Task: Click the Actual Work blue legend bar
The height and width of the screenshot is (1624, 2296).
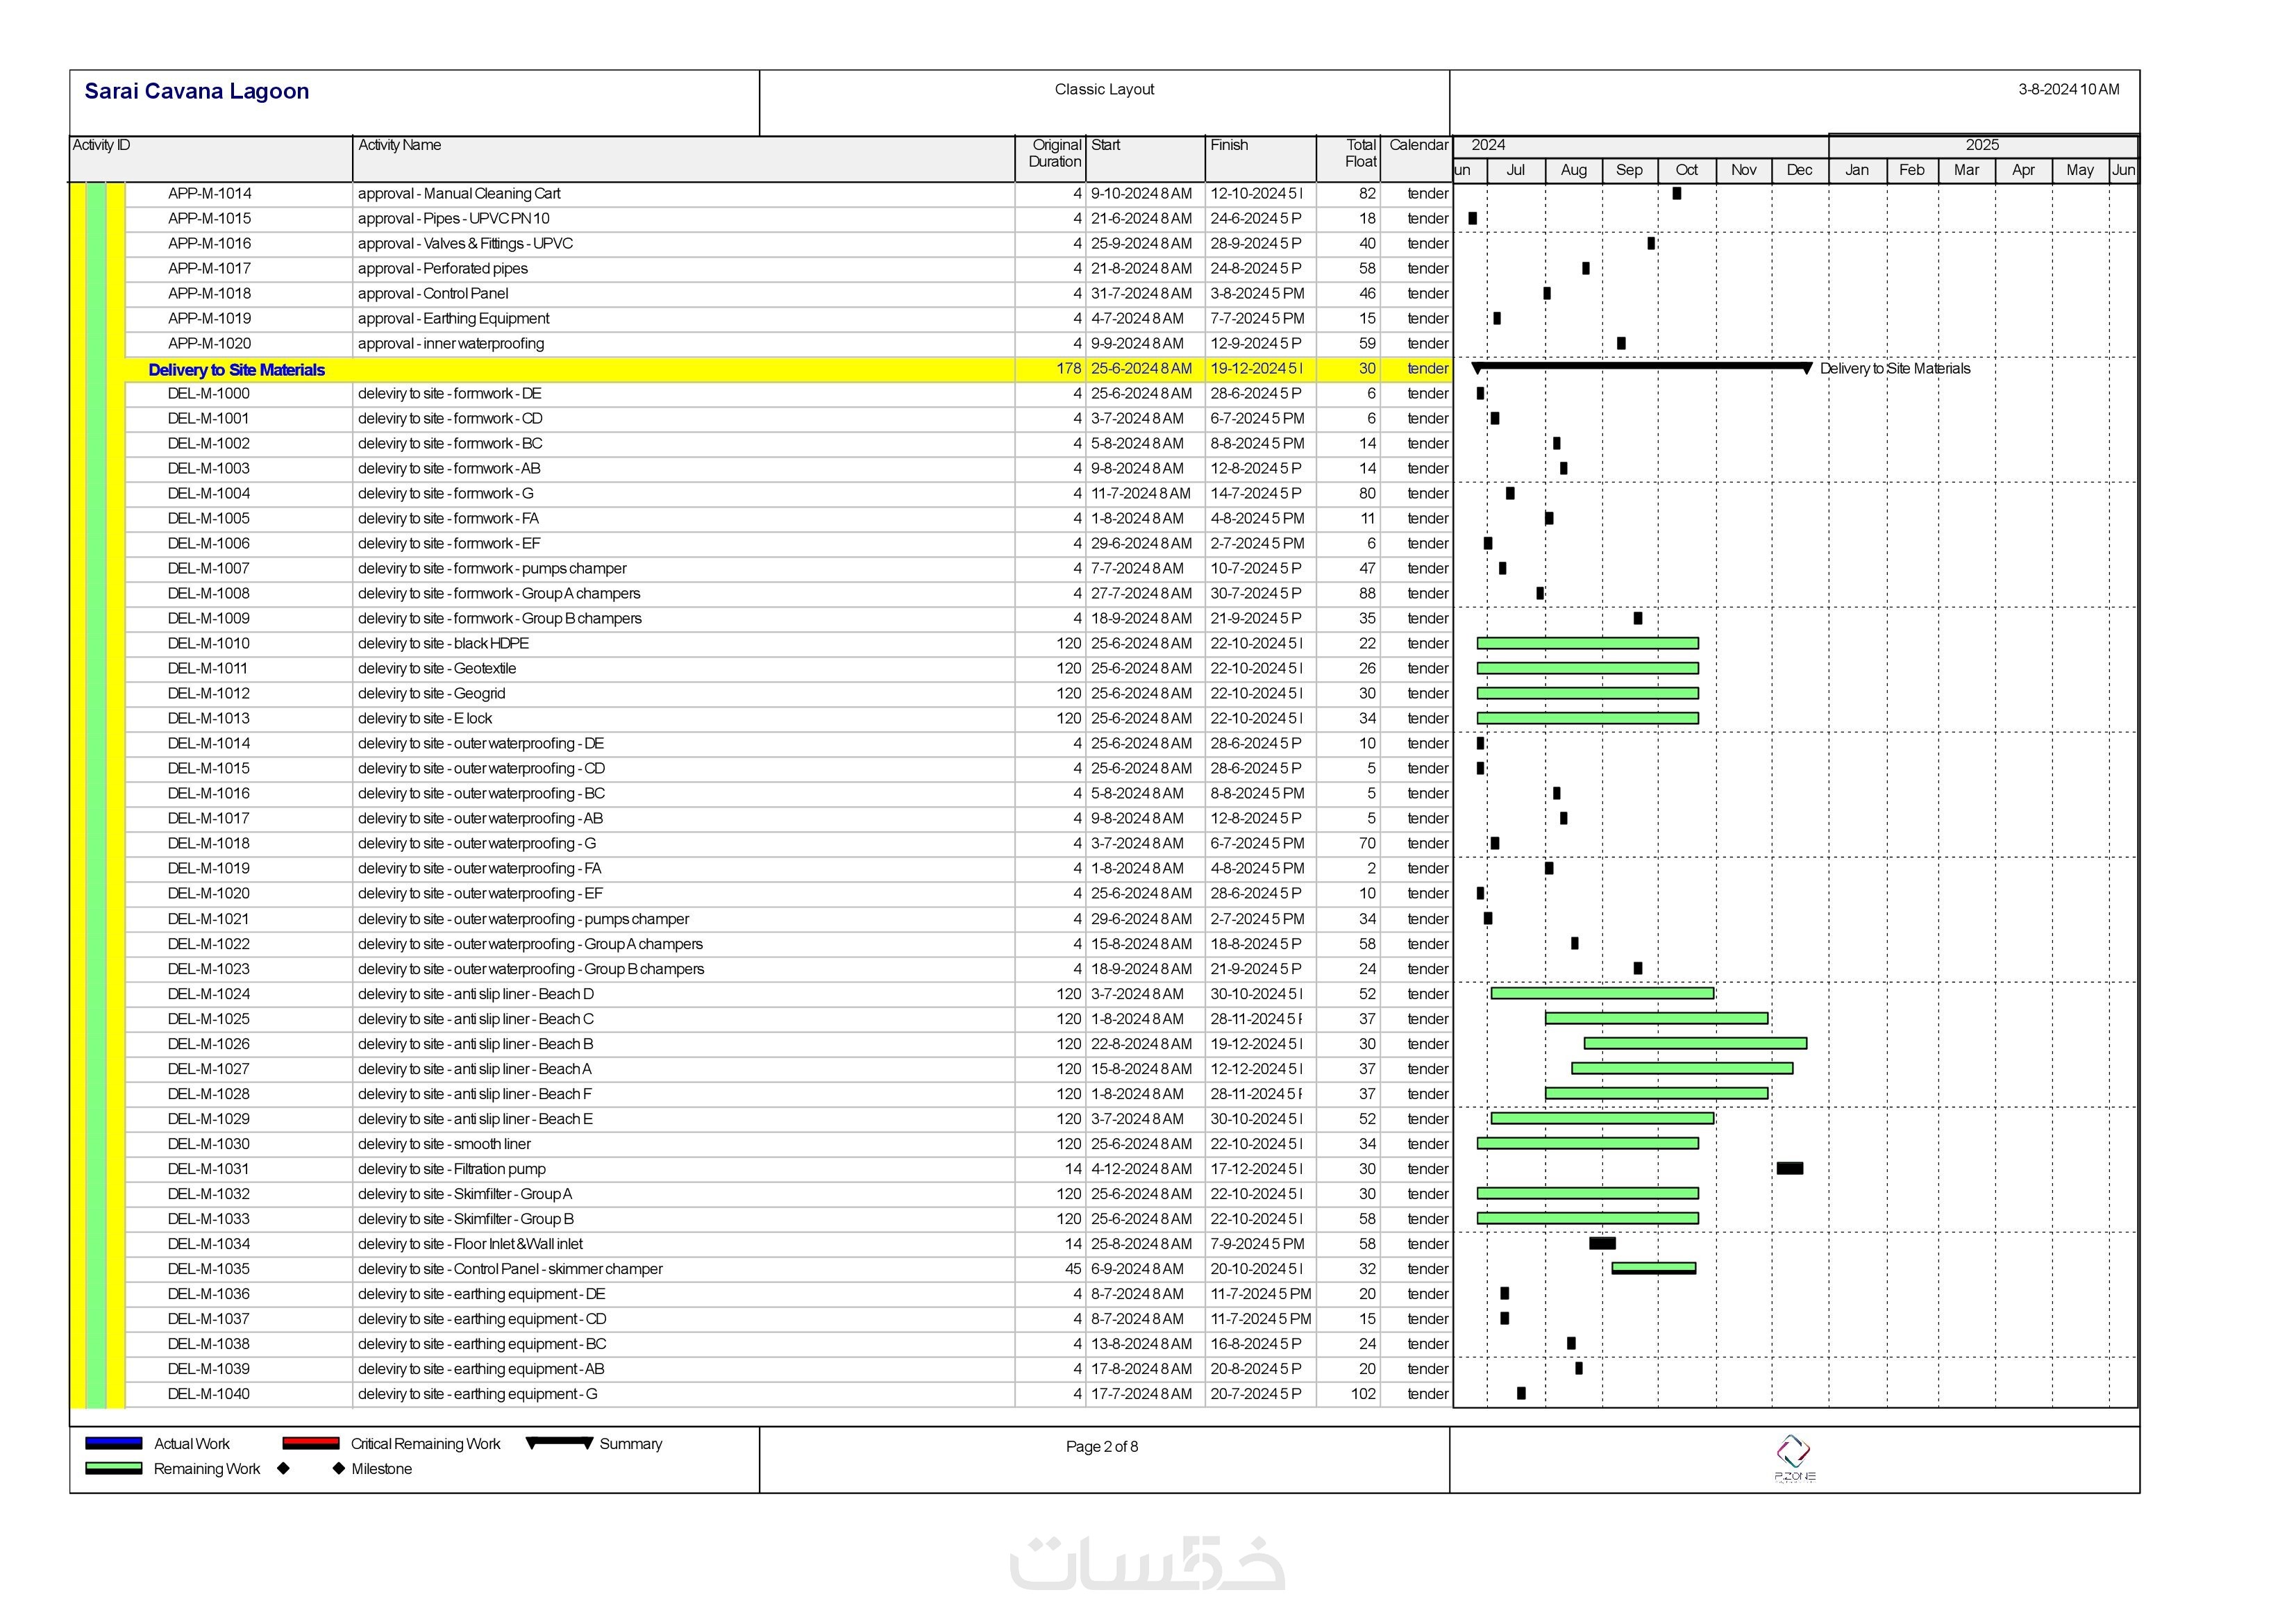Action: 113,1443
